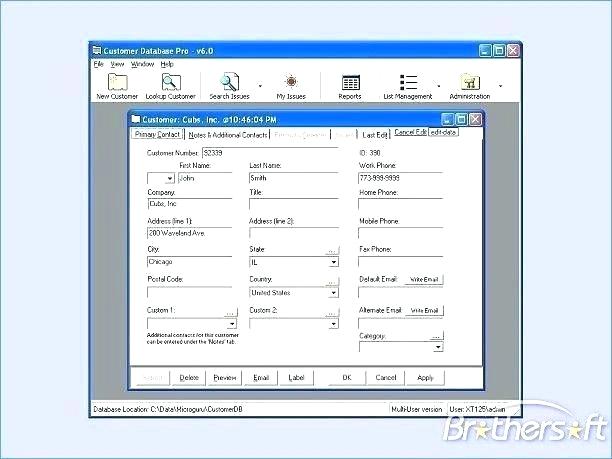
Task: Click the Alternate Email input field
Action: point(400,323)
